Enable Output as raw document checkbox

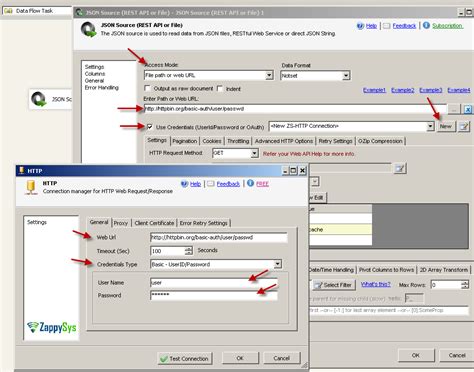click(147, 89)
